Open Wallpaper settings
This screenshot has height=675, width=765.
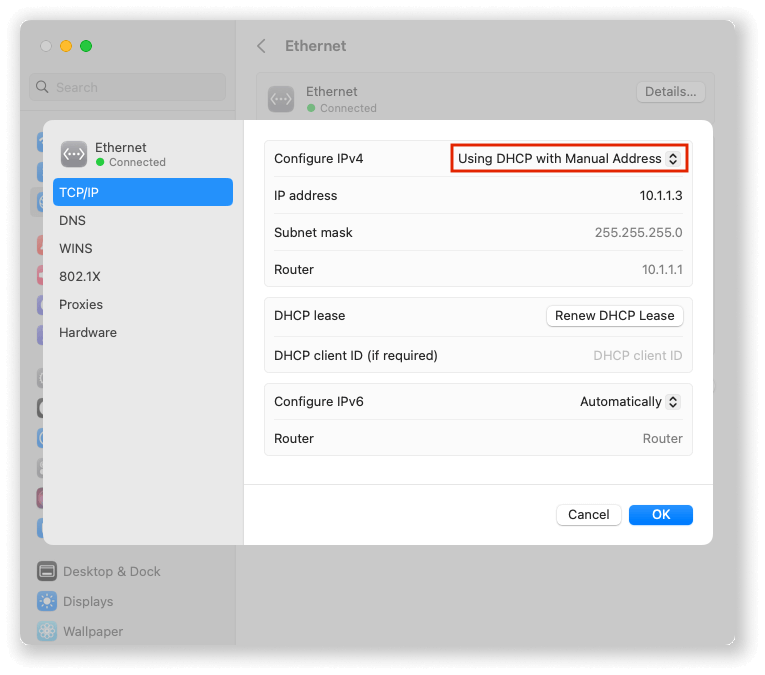point(80,632)
